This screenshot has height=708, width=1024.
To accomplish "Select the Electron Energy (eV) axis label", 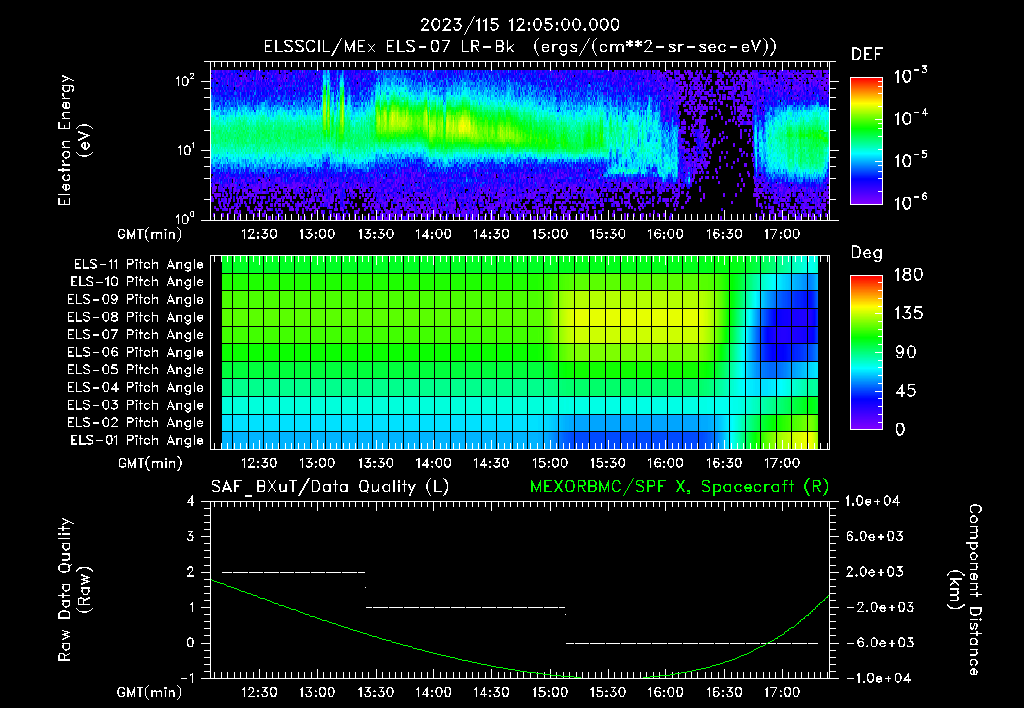I will 73,140.
